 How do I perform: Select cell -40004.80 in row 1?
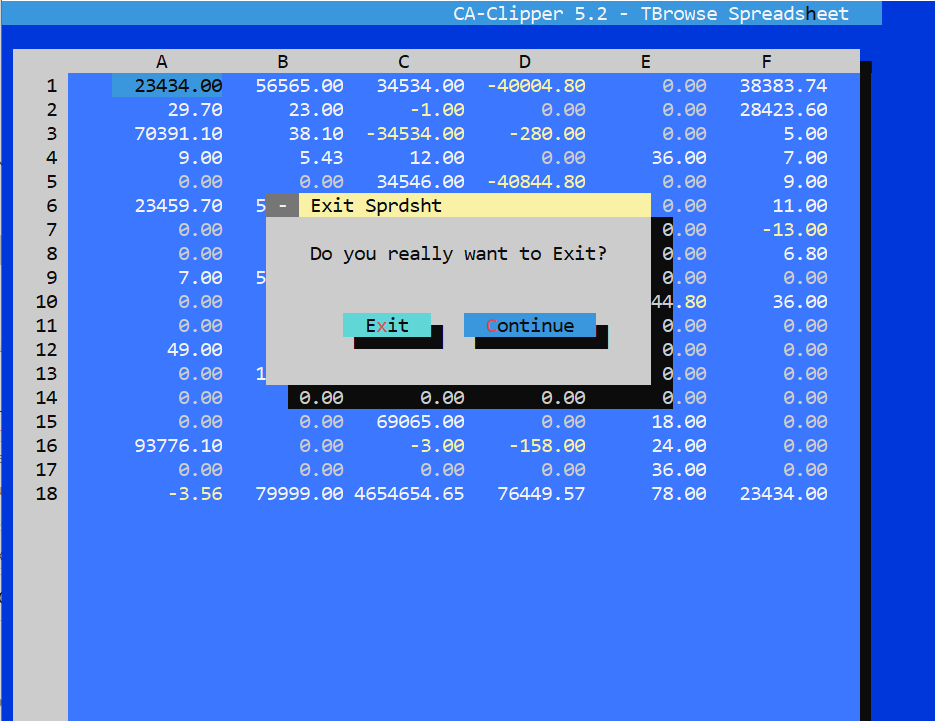click(x=536, y=86)
